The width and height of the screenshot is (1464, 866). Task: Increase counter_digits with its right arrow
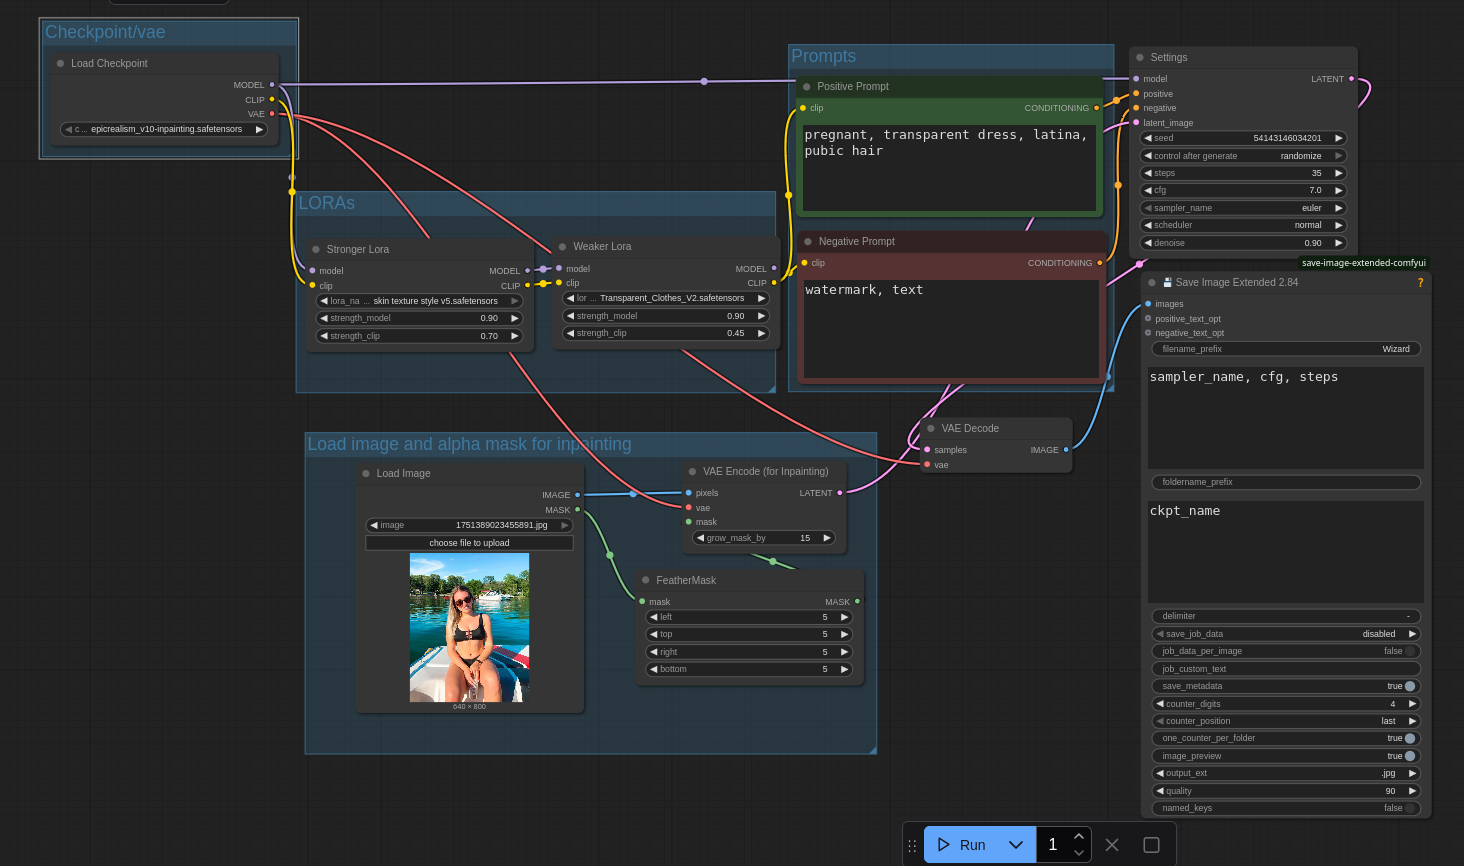(x=1412, y=704)
